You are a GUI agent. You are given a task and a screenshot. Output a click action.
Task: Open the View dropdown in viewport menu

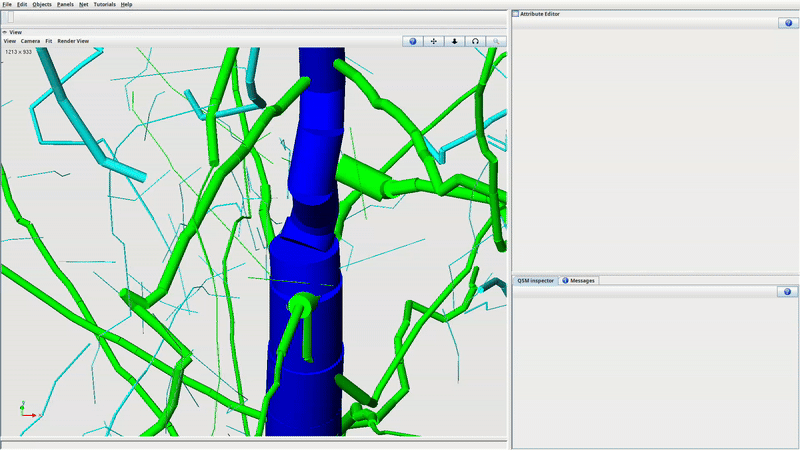(9, 41)
